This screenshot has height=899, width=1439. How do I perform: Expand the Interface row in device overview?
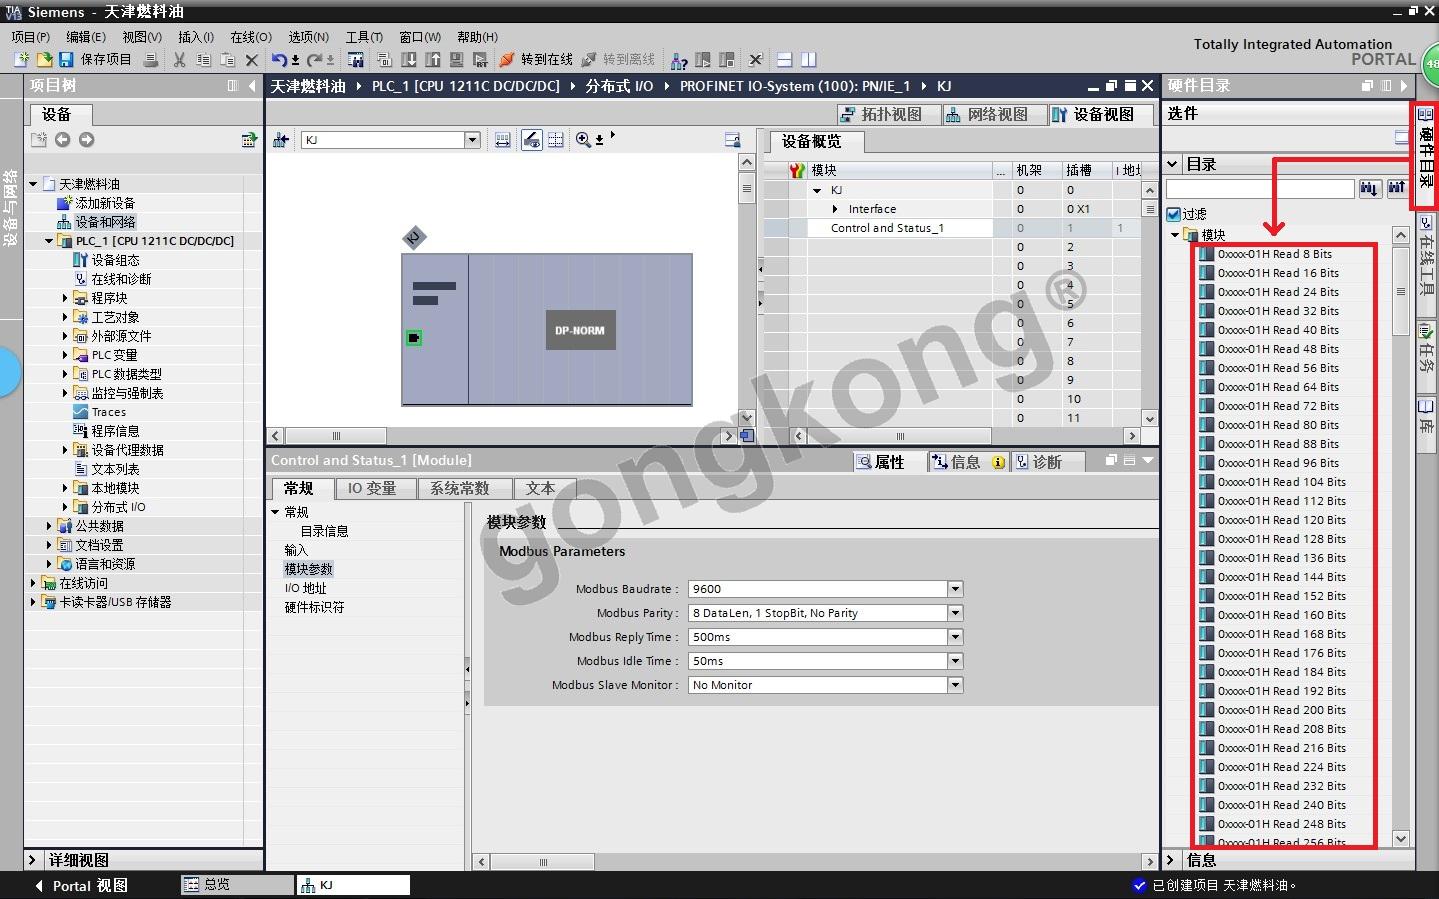coord(835,209)
